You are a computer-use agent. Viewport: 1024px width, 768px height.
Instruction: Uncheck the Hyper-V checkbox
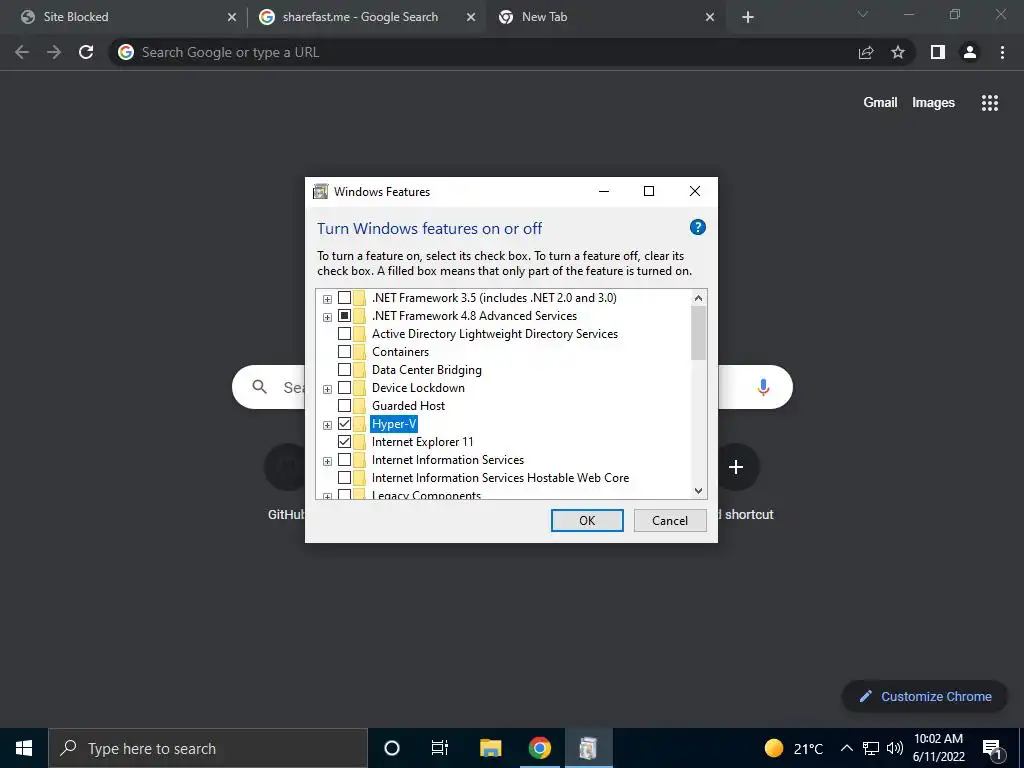pyautogui.click(x=344, y=424)
